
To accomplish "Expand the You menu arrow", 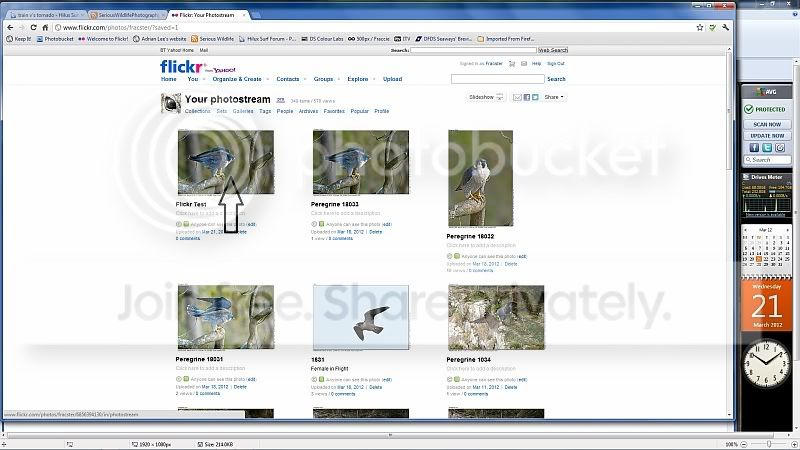I will [x=203, y=80].
